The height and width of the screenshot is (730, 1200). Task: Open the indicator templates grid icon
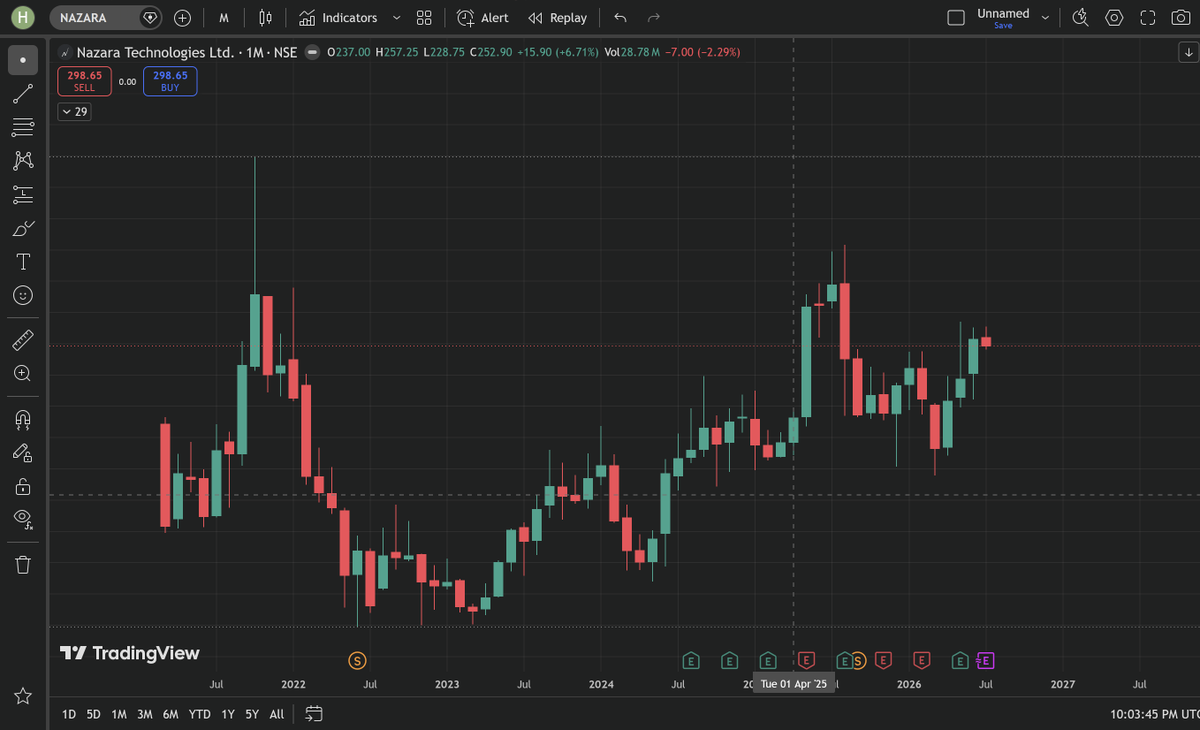[x=424, y=18]
